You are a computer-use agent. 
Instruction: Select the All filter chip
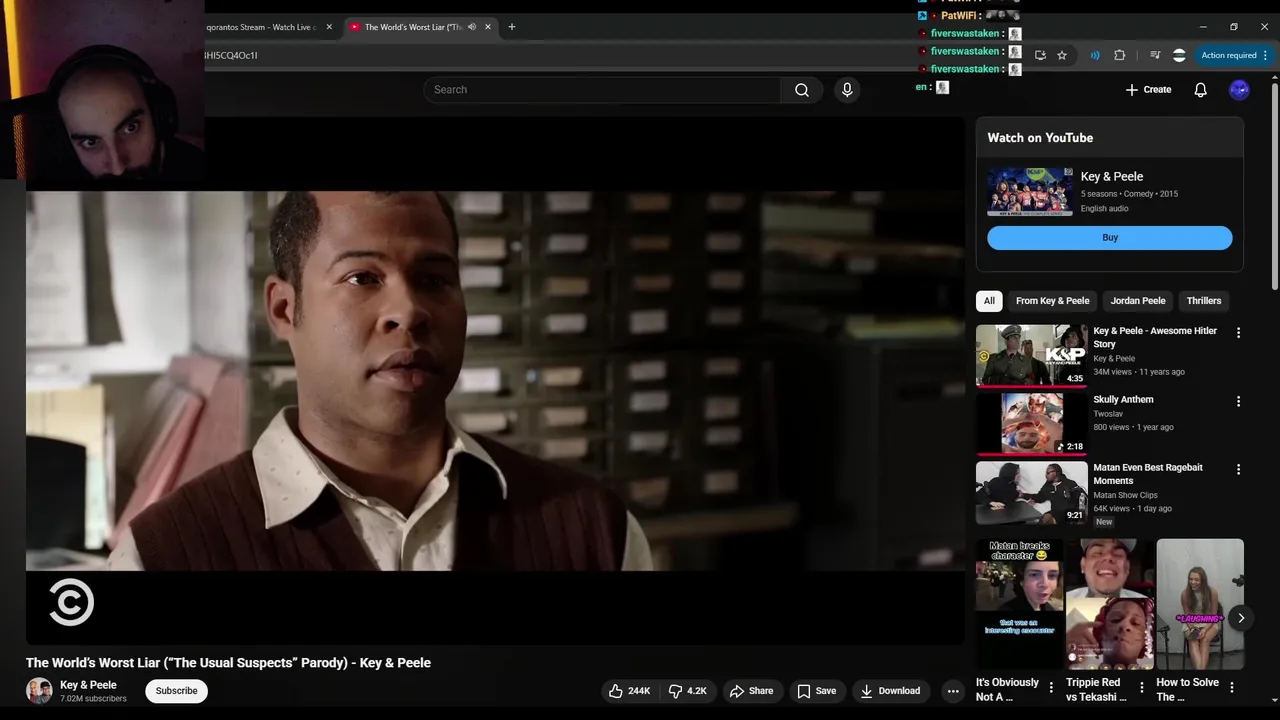[x=989, y=301]
